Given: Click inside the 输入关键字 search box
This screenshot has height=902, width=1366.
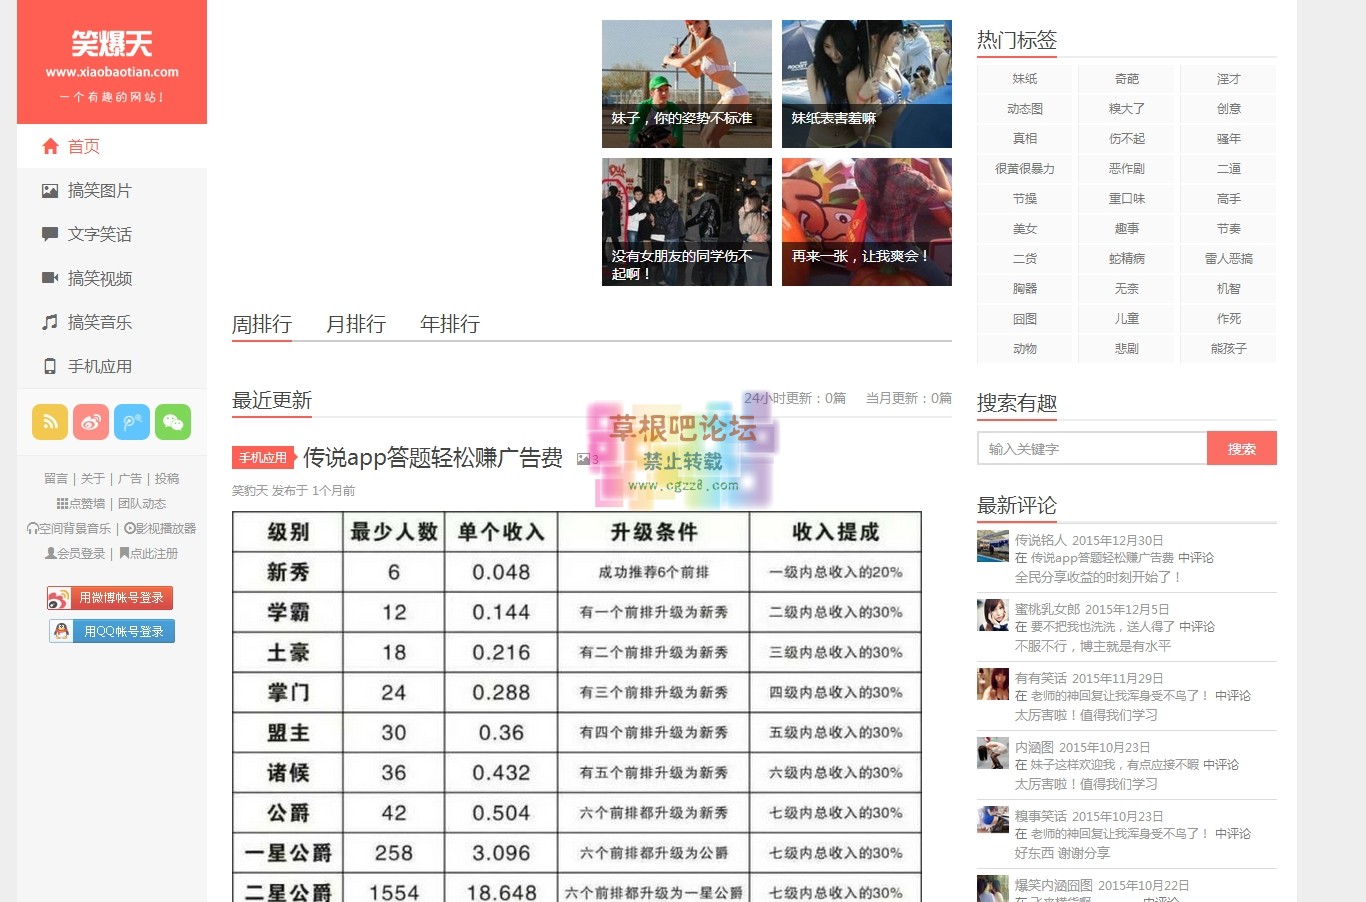Looking at the screenshot, I should (1090, 448).
